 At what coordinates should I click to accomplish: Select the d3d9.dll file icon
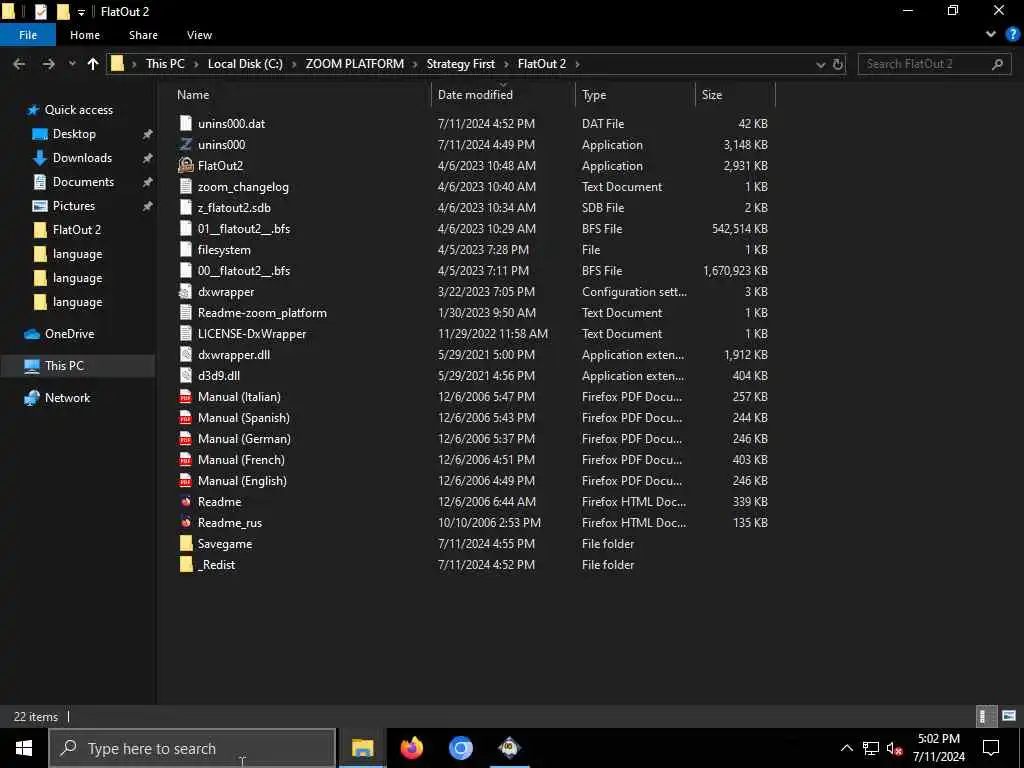[x=185, y=376]
